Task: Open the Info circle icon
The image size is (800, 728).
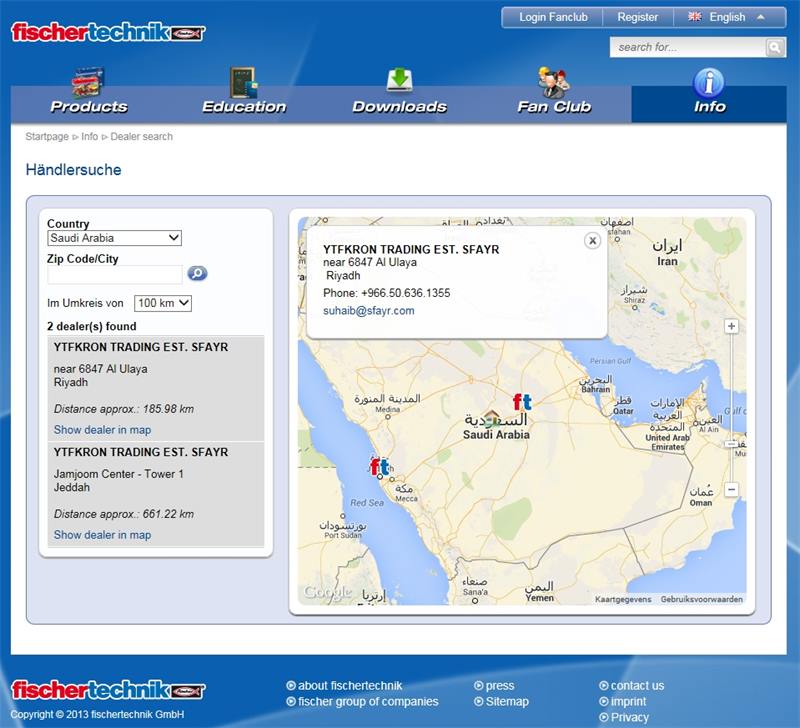Action: point(709,83)
